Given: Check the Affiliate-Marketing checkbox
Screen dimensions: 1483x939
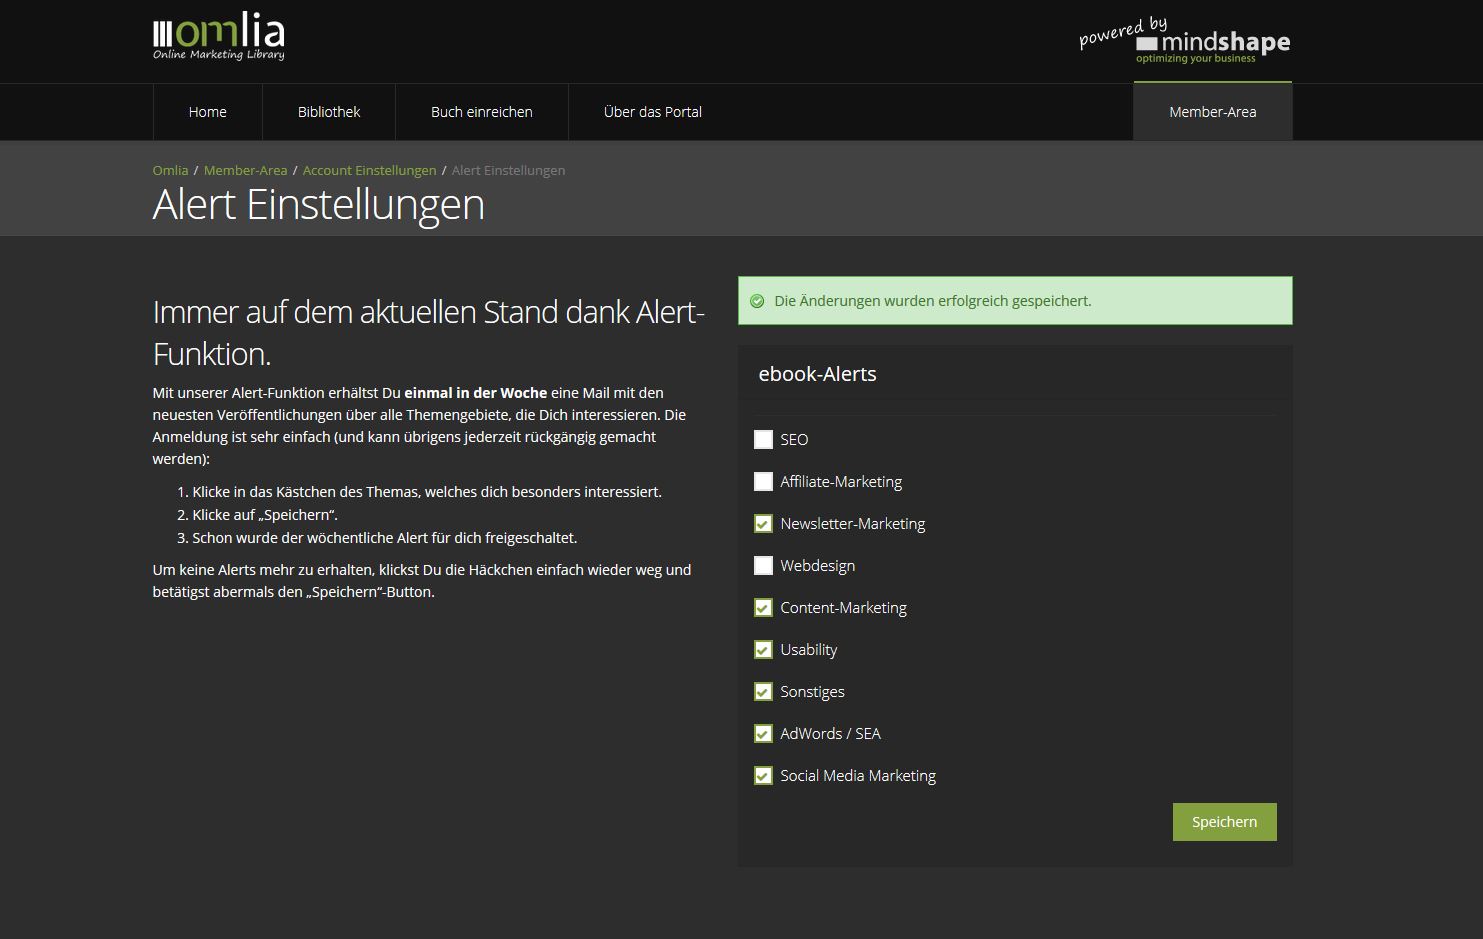Looking at the screenshot, I should point(763,481).
